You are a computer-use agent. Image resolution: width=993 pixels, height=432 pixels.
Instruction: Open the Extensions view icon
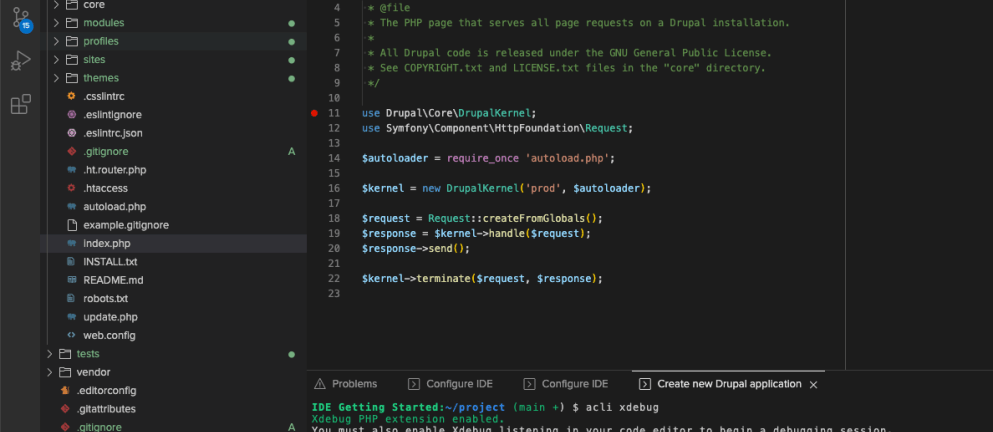[20, 105]
